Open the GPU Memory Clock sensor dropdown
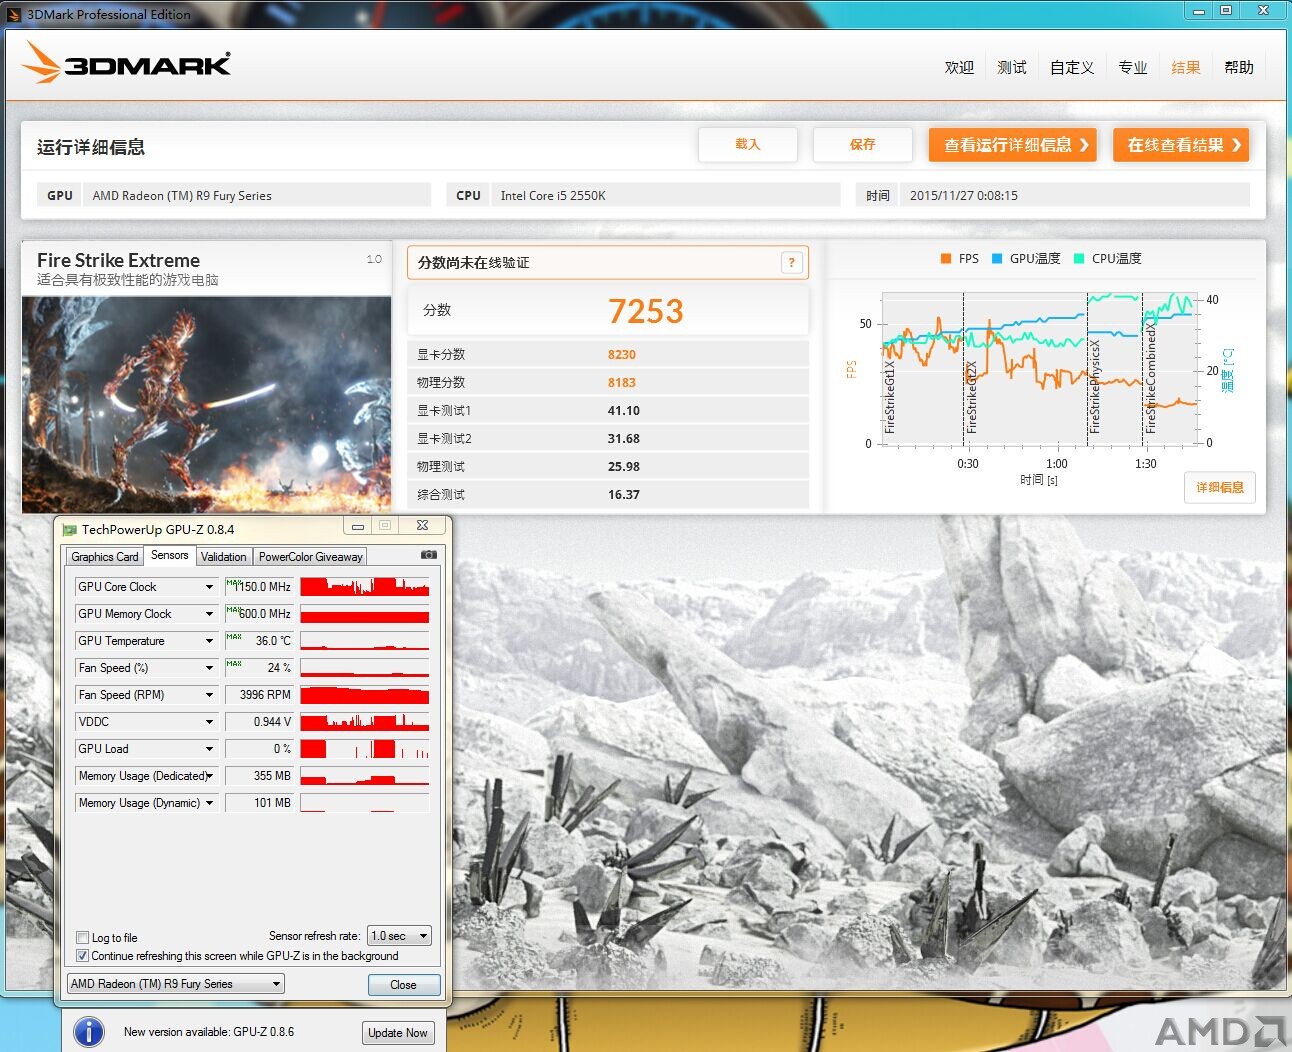 [x=209, y=614]
